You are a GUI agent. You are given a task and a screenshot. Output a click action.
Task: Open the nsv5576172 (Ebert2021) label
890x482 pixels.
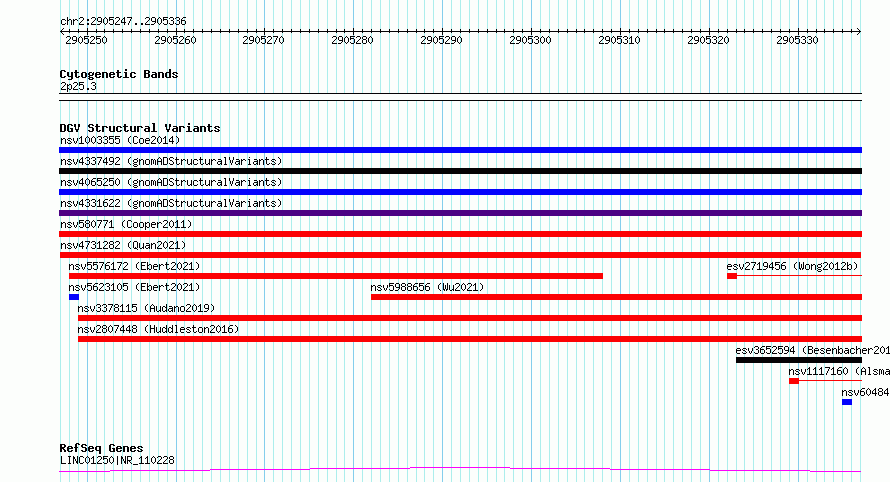point(134,266)
